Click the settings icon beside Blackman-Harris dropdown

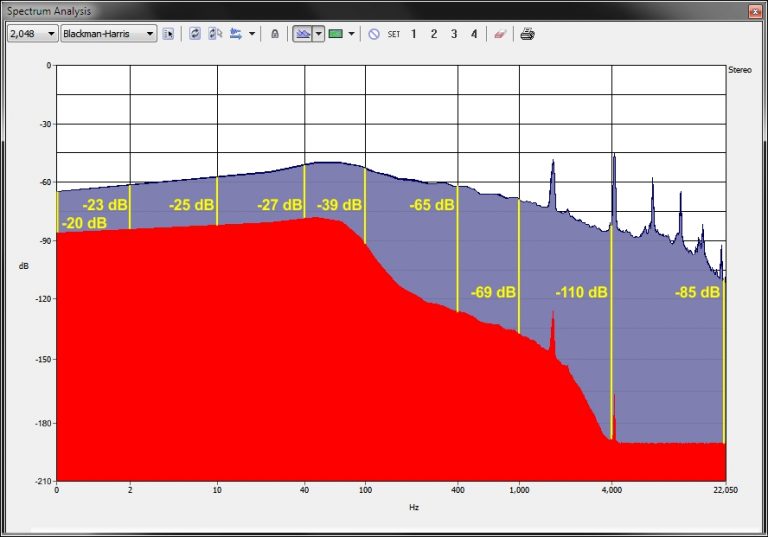168,34
